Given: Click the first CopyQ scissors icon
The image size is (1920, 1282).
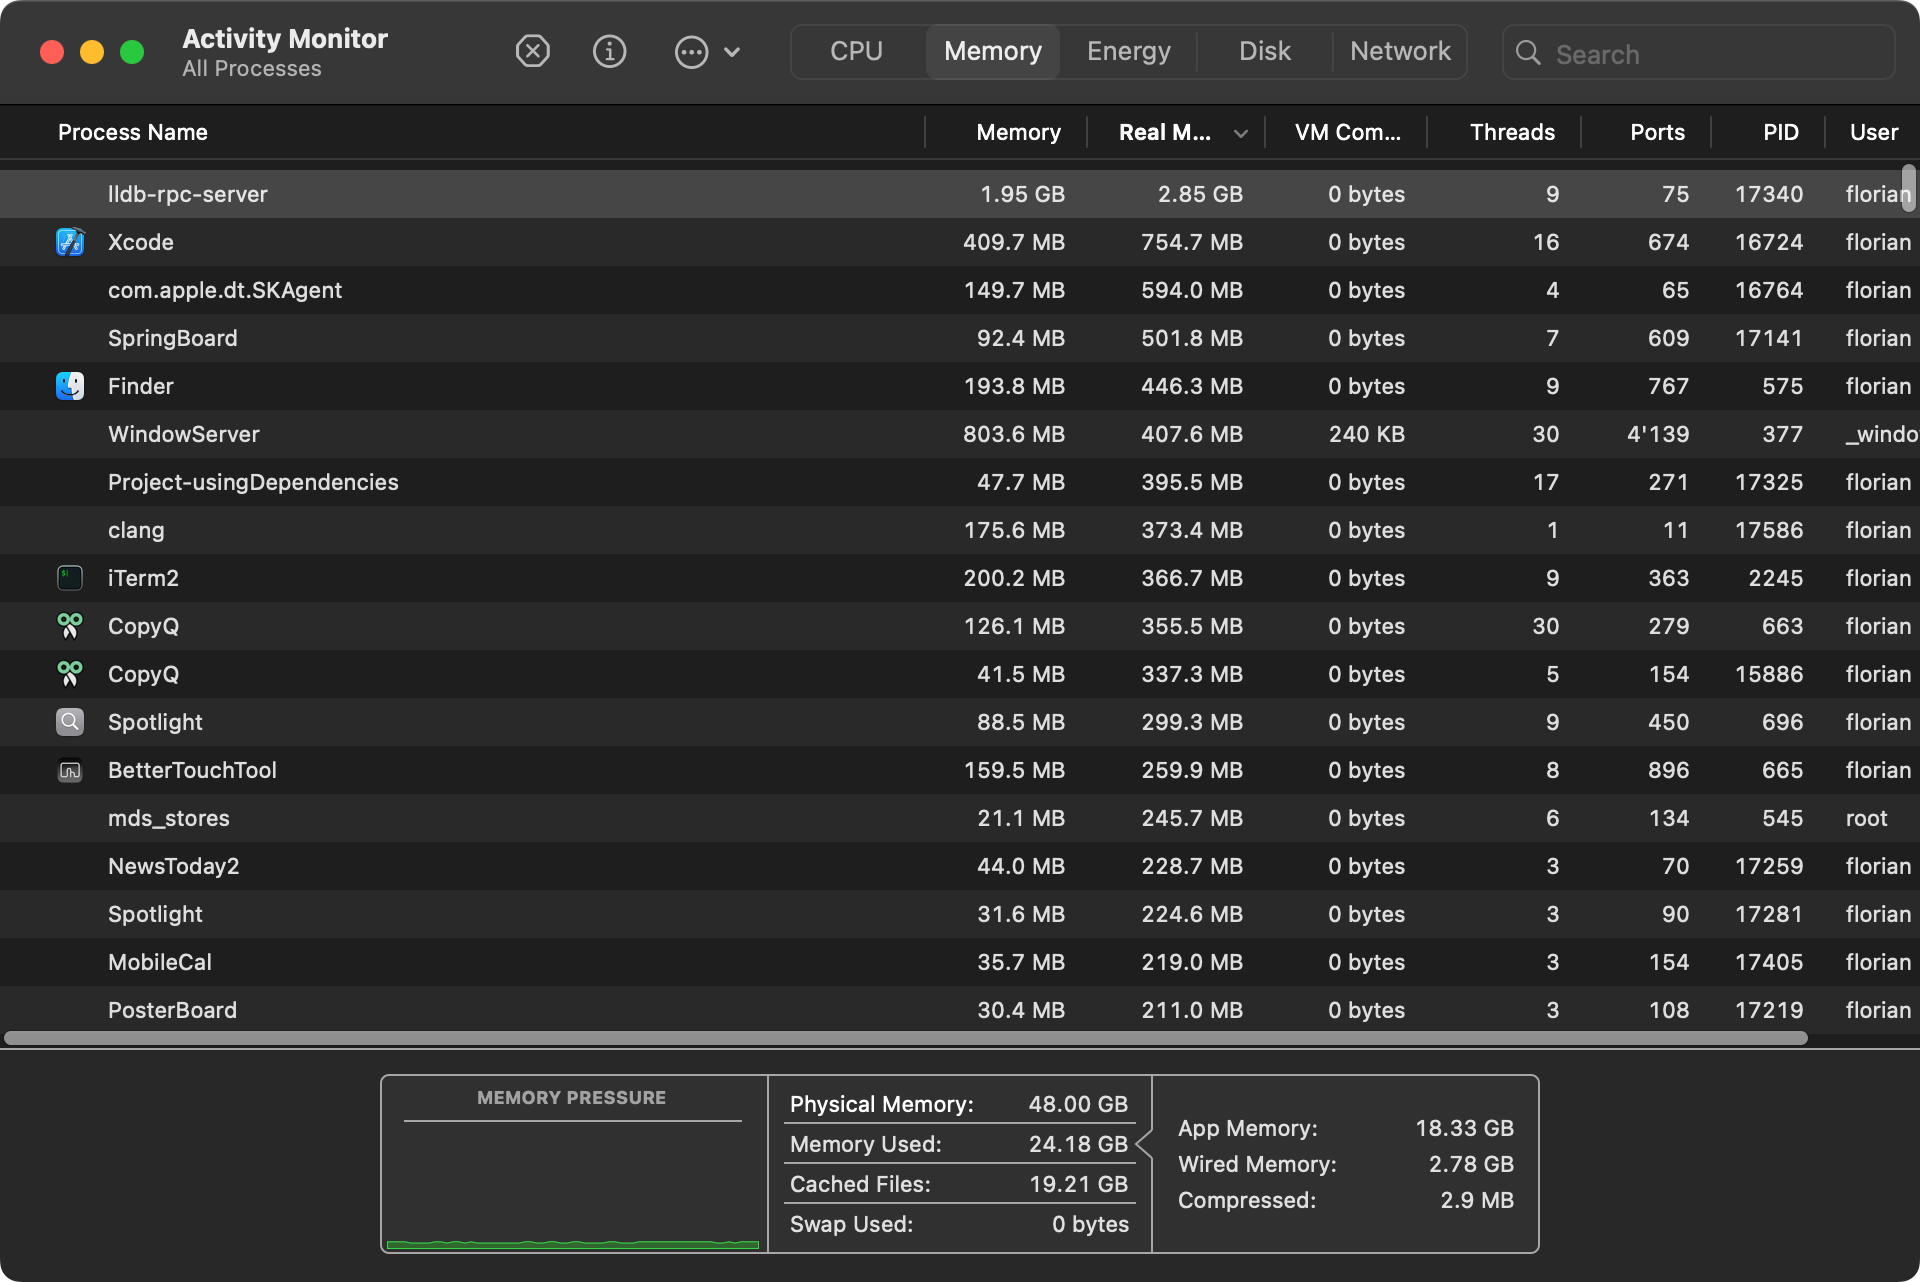Looking at the screenshot, I should click(70, 626).
